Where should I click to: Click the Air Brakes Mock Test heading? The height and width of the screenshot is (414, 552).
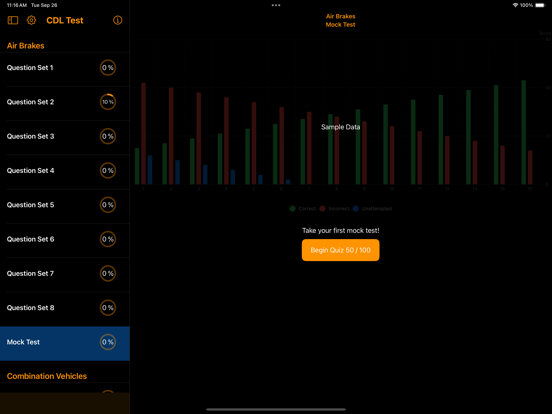[x=340, y=20]
